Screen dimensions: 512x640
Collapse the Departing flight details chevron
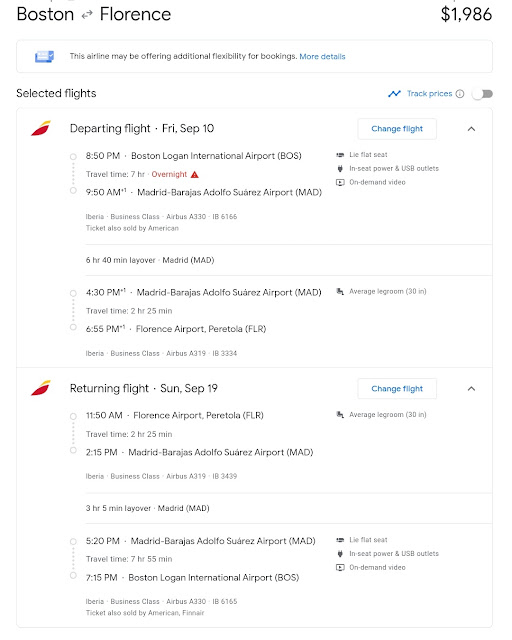click(471, 129)
